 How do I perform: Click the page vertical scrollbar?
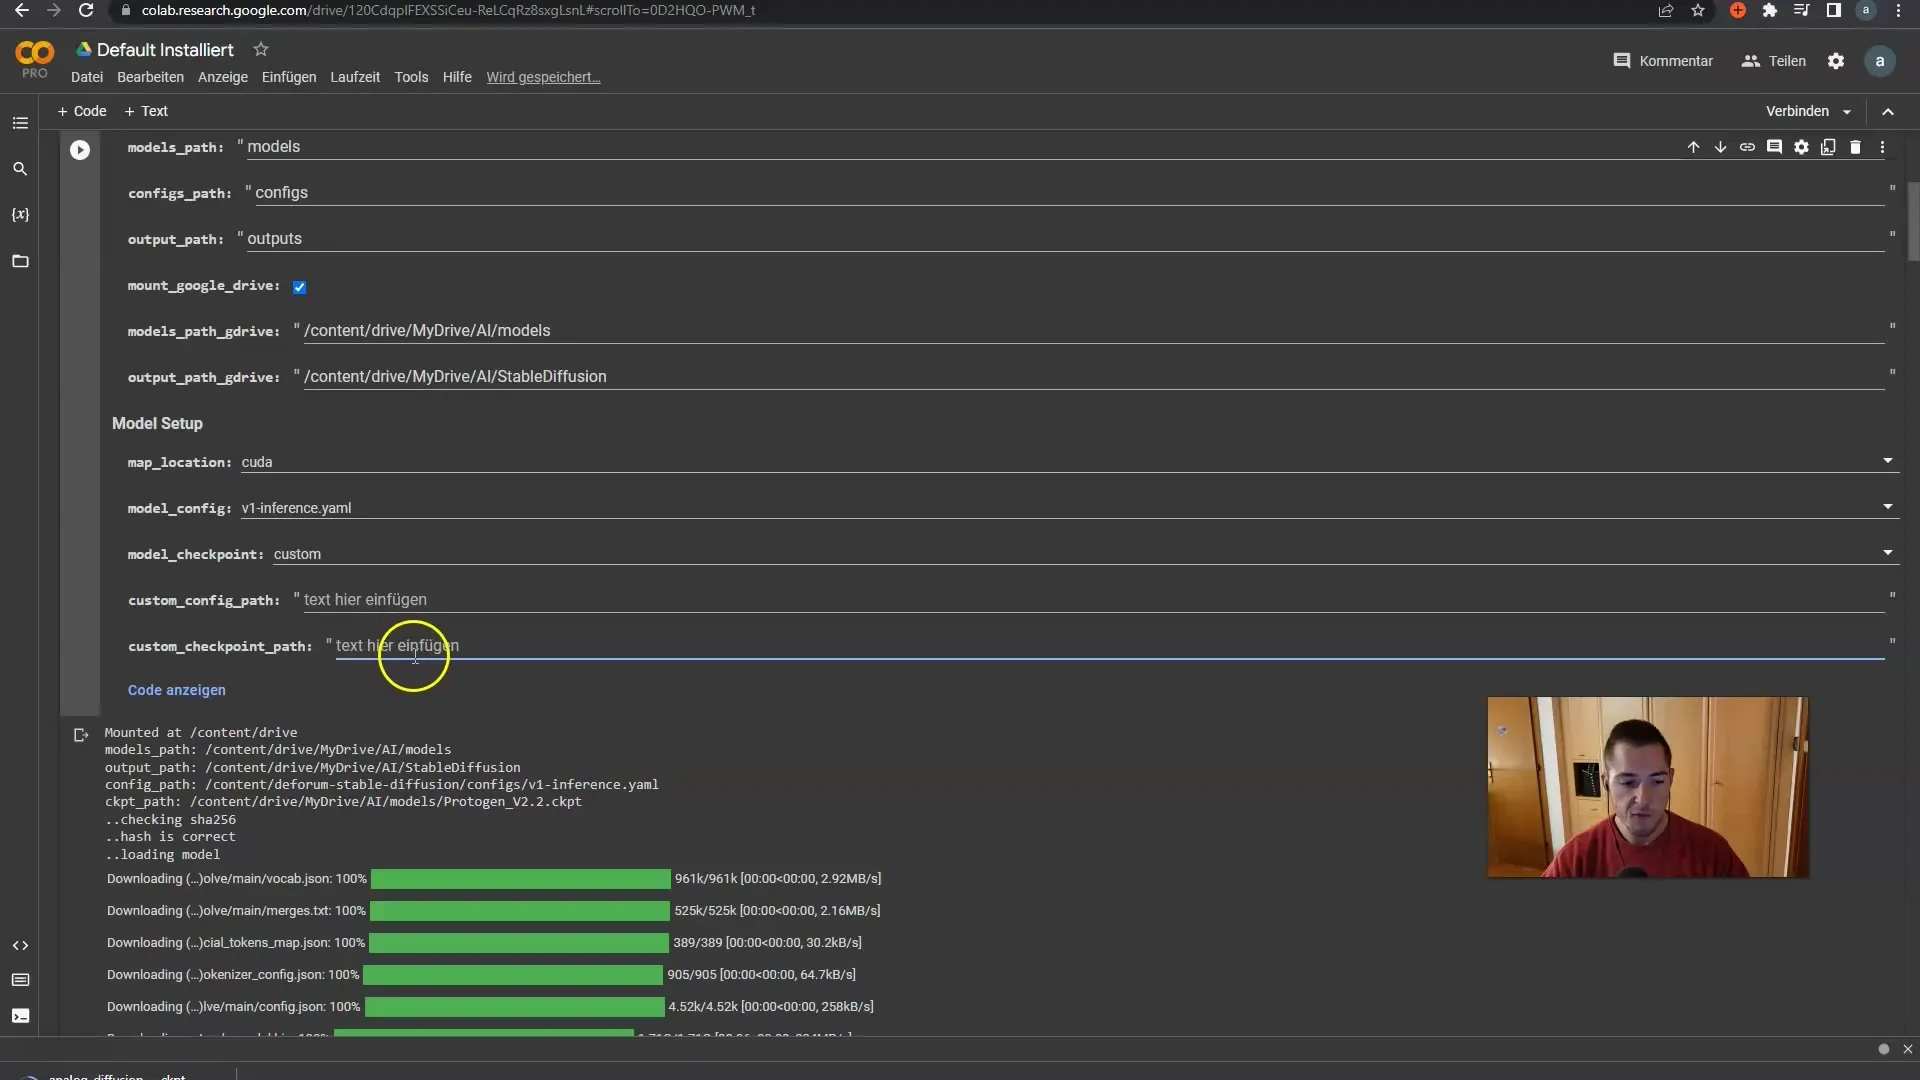point(1913,220)
